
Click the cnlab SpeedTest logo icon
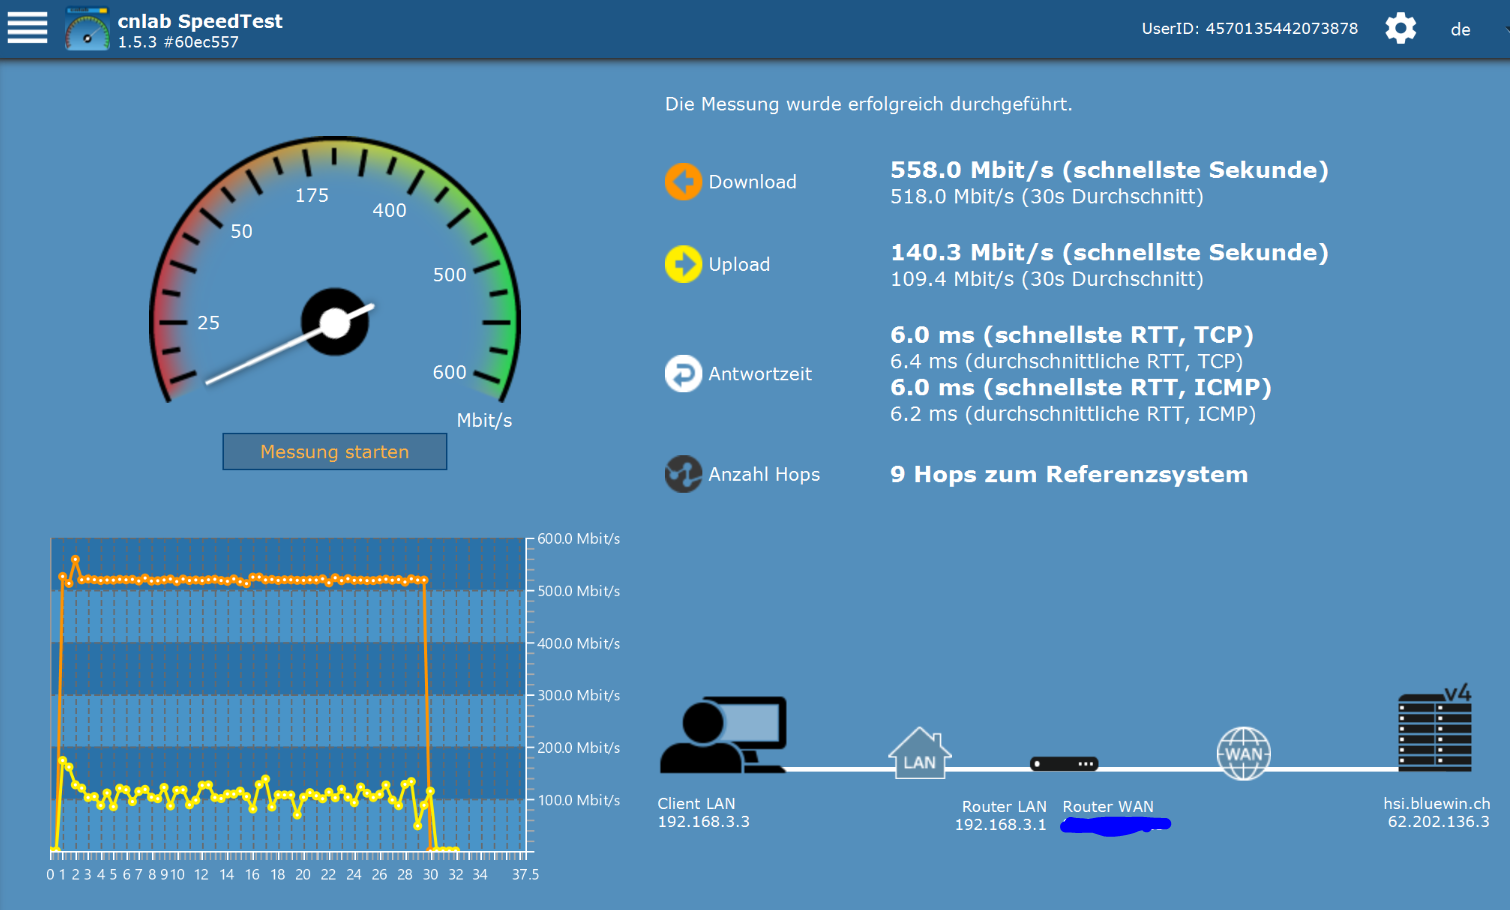tap(87, 29)
